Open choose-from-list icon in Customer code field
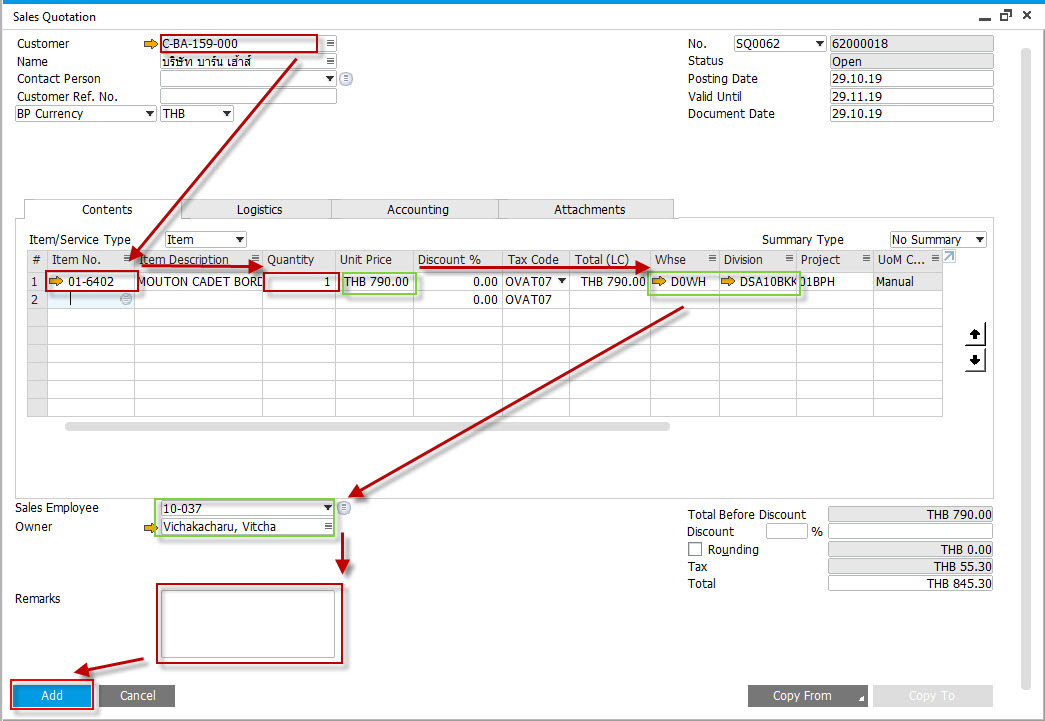 click(330, 43)
